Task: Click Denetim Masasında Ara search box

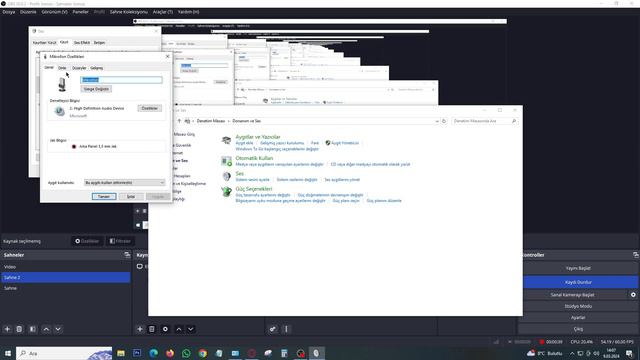Action: click(484, 121)
